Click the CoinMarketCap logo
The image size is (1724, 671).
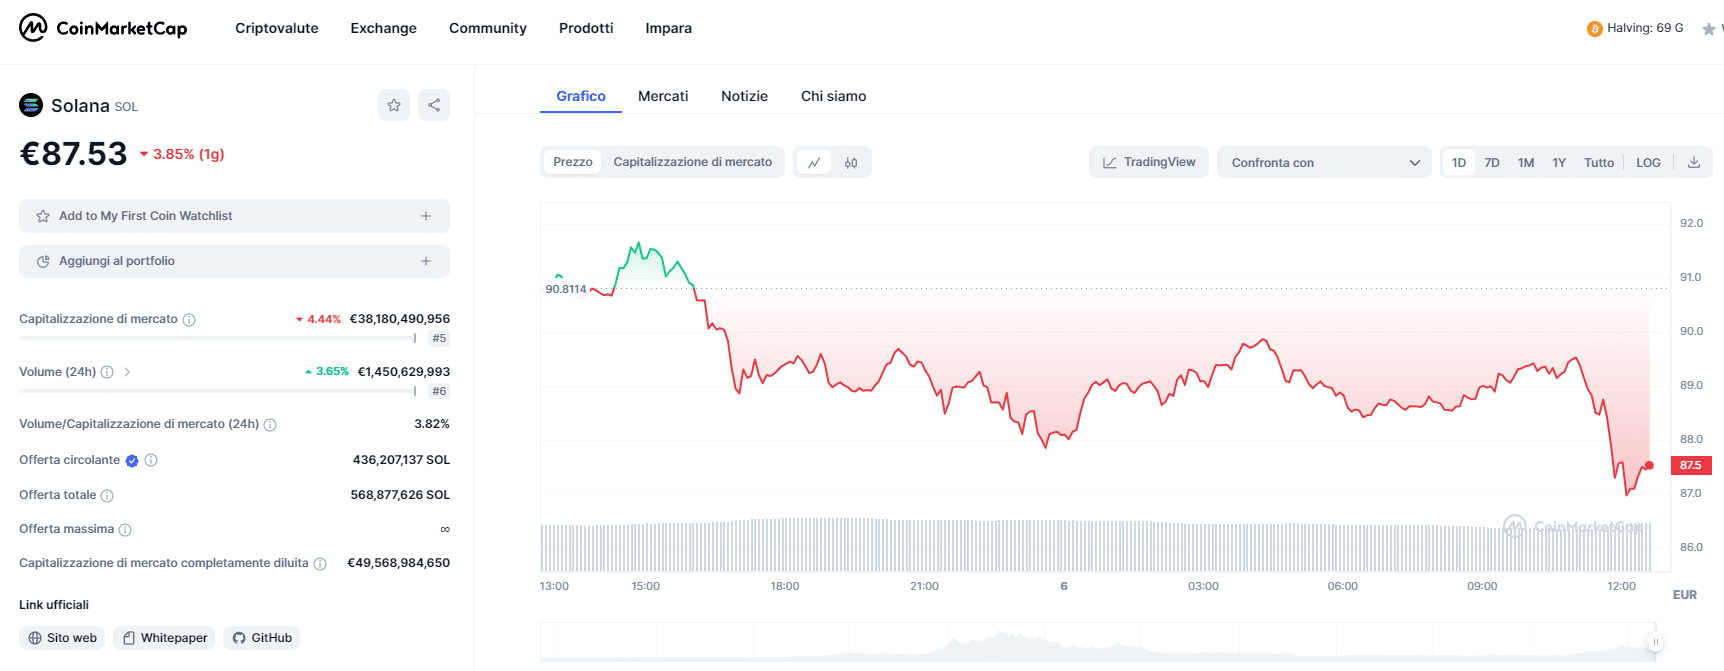(103, 28)
